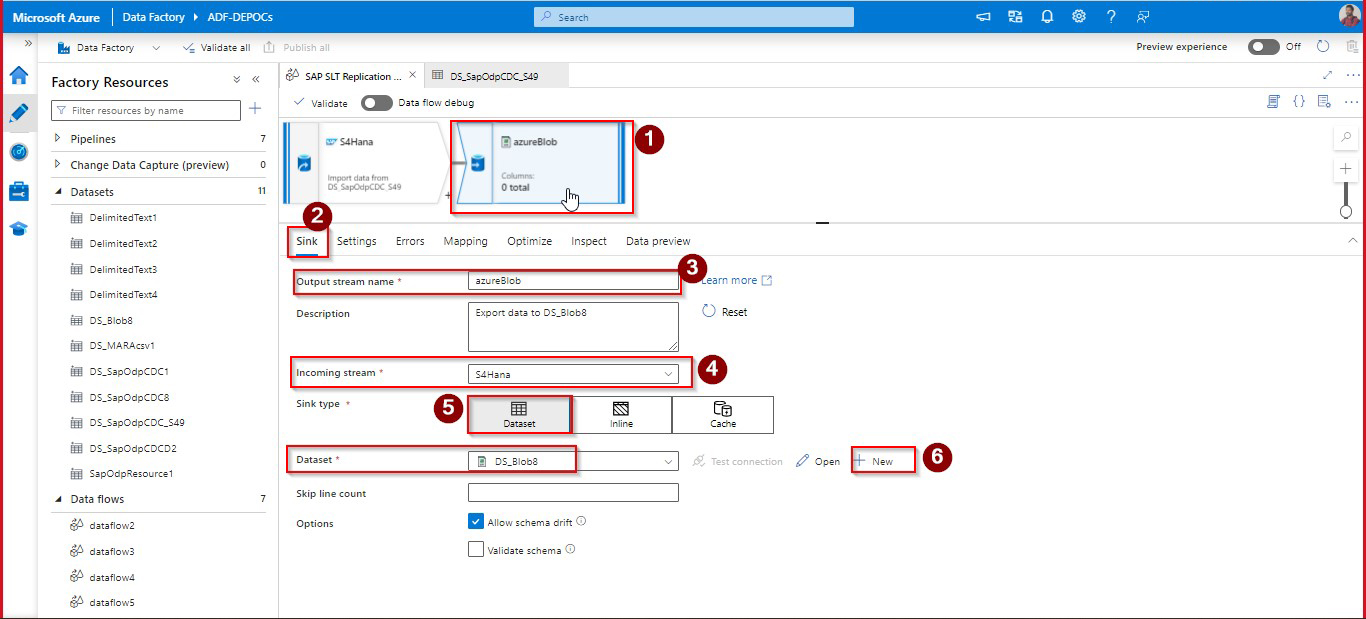Open the Learn more link

coord(736,280)
